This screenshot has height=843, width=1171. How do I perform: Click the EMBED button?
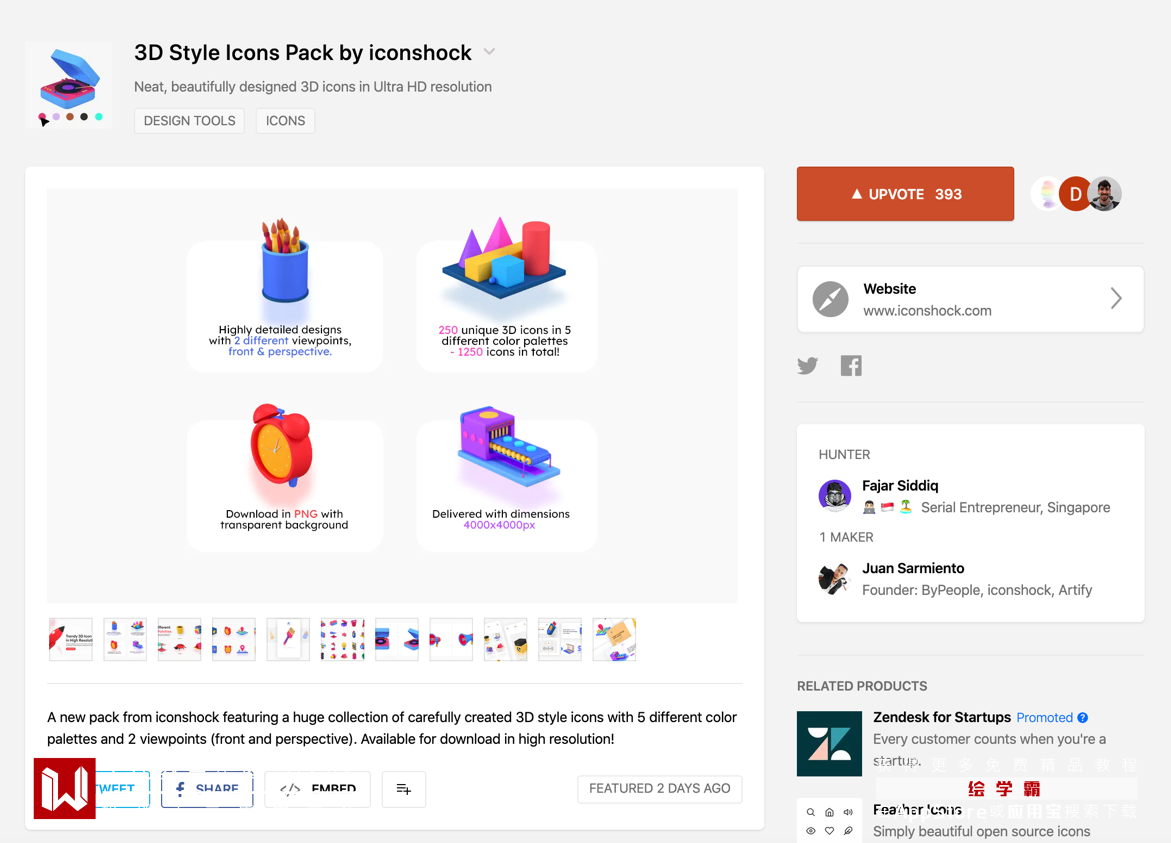(318, 789)
